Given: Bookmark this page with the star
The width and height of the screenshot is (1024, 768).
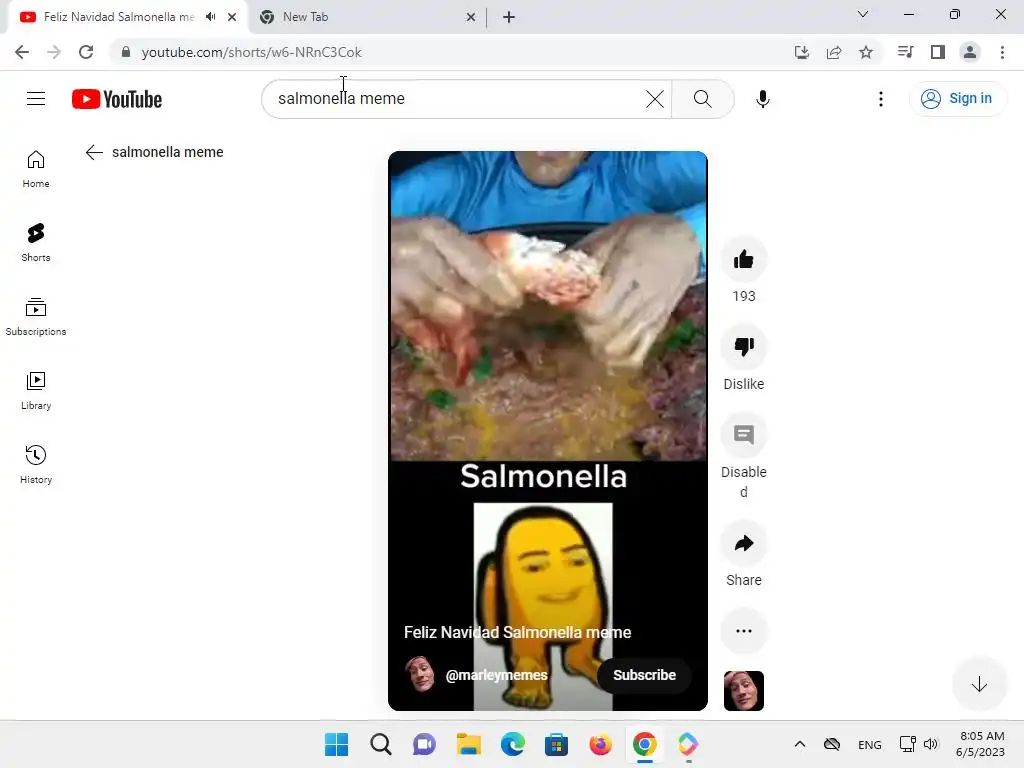Looking at the screenshot, I should point(865,52).
